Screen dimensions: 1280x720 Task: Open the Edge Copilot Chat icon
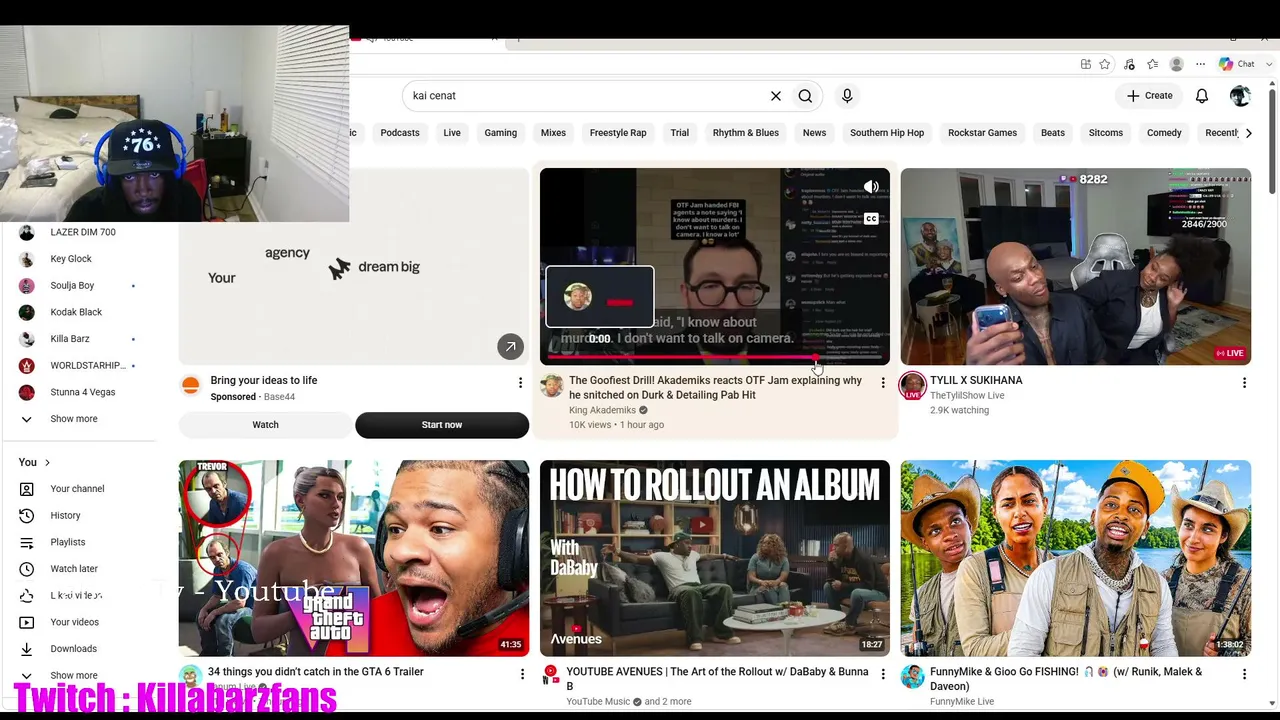[x=1226, y=64]
